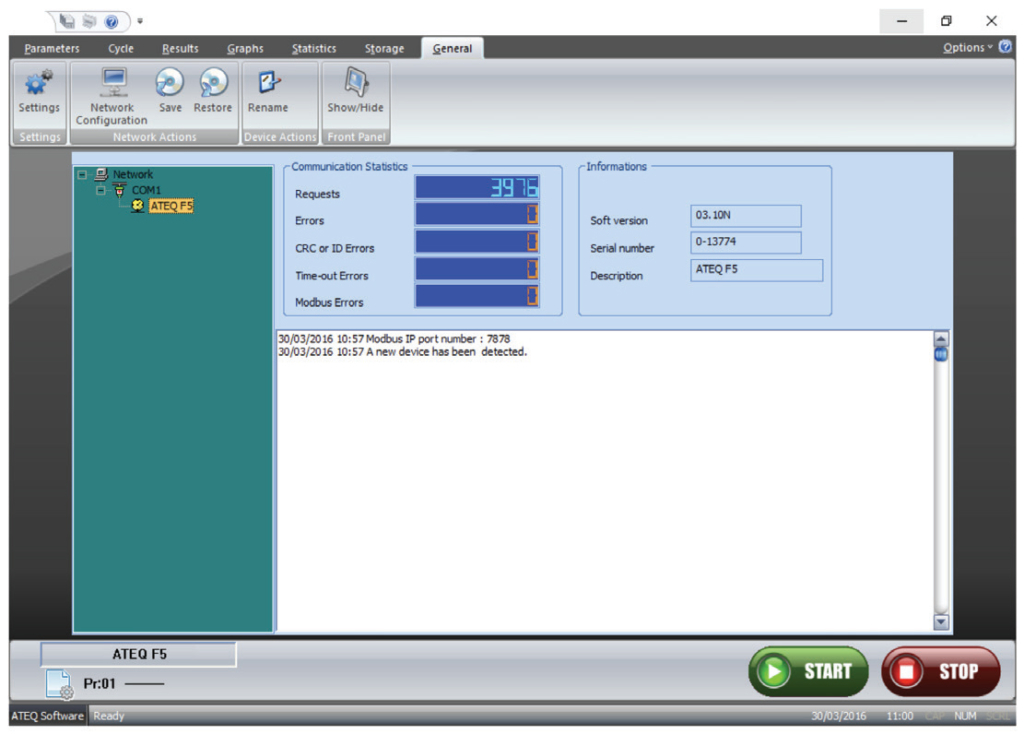Click the log scrollbar down arrow
Screen dimensions: 1024x734
940,622
